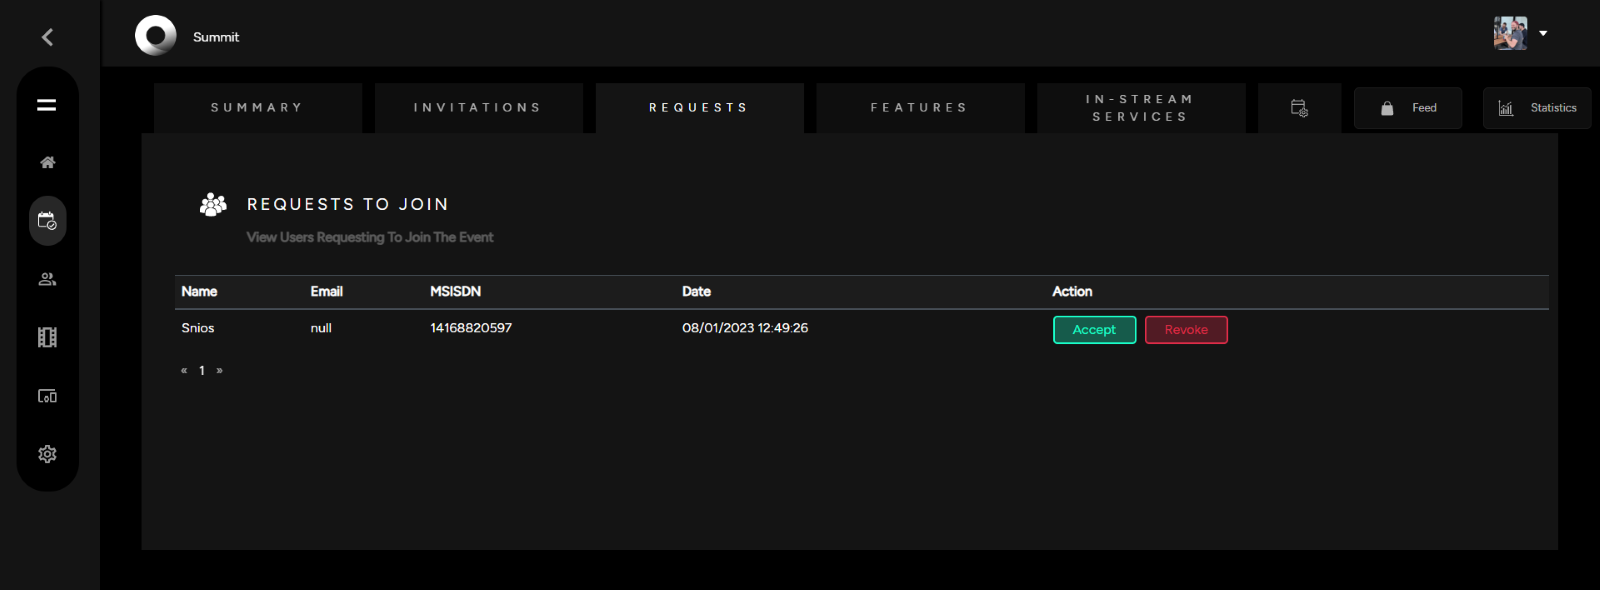Open the users icon in sidebar
Screen dimensions: 1600x590
(47, 279)
